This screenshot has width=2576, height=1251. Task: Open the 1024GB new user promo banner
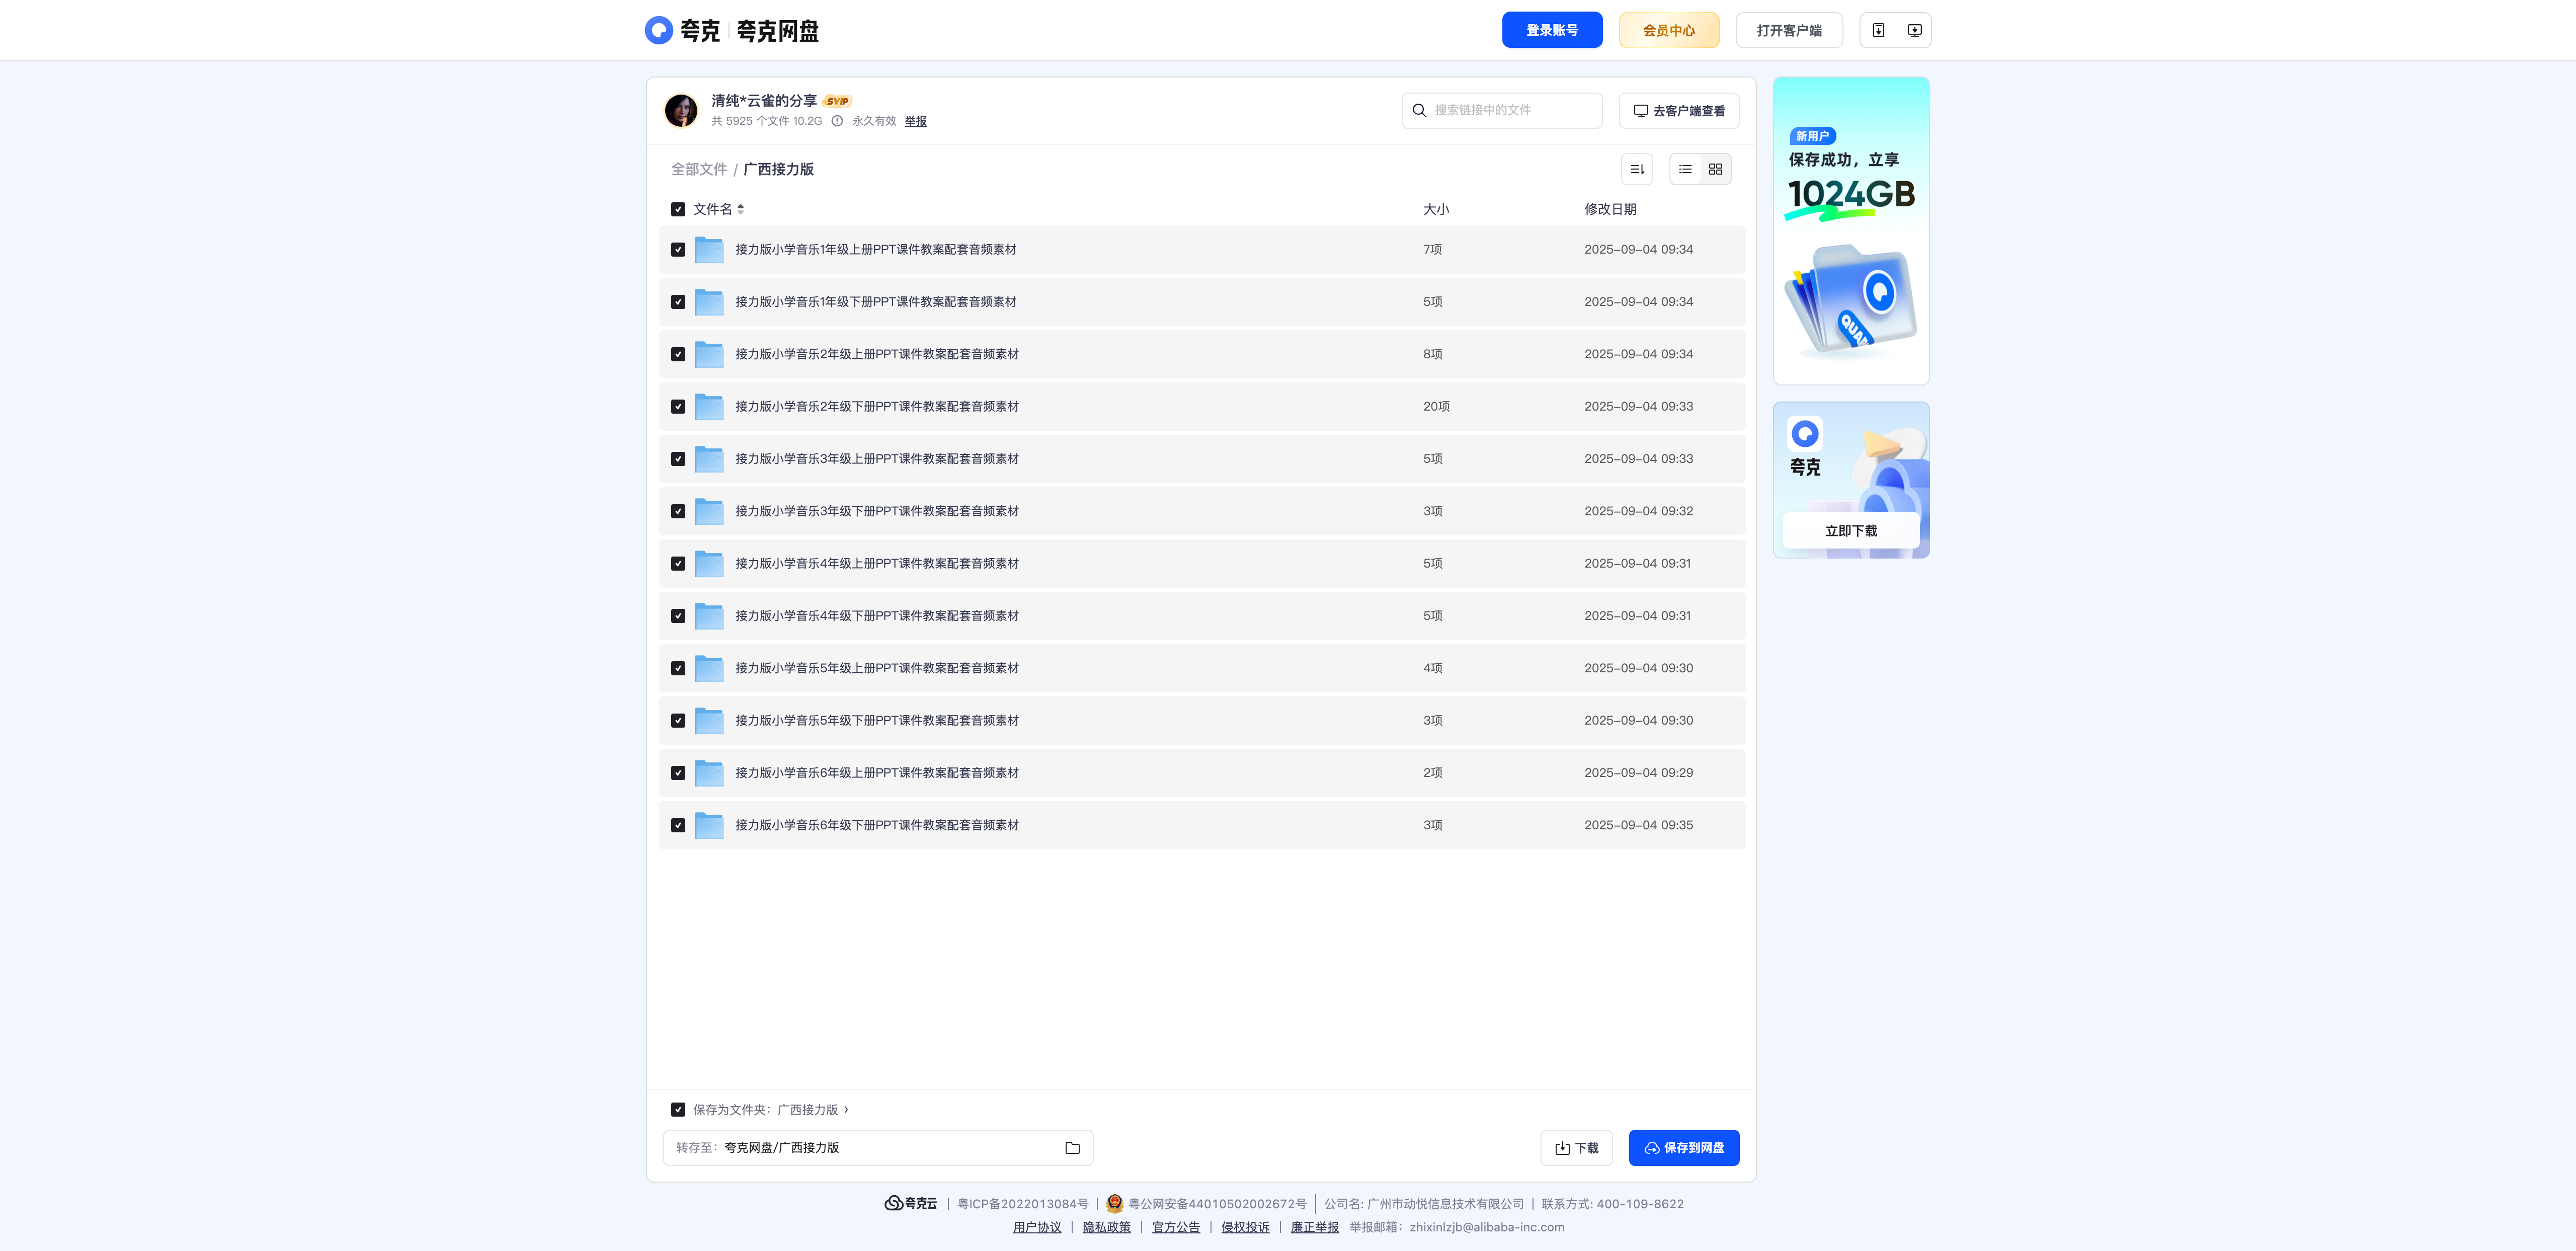[1851, 231]
